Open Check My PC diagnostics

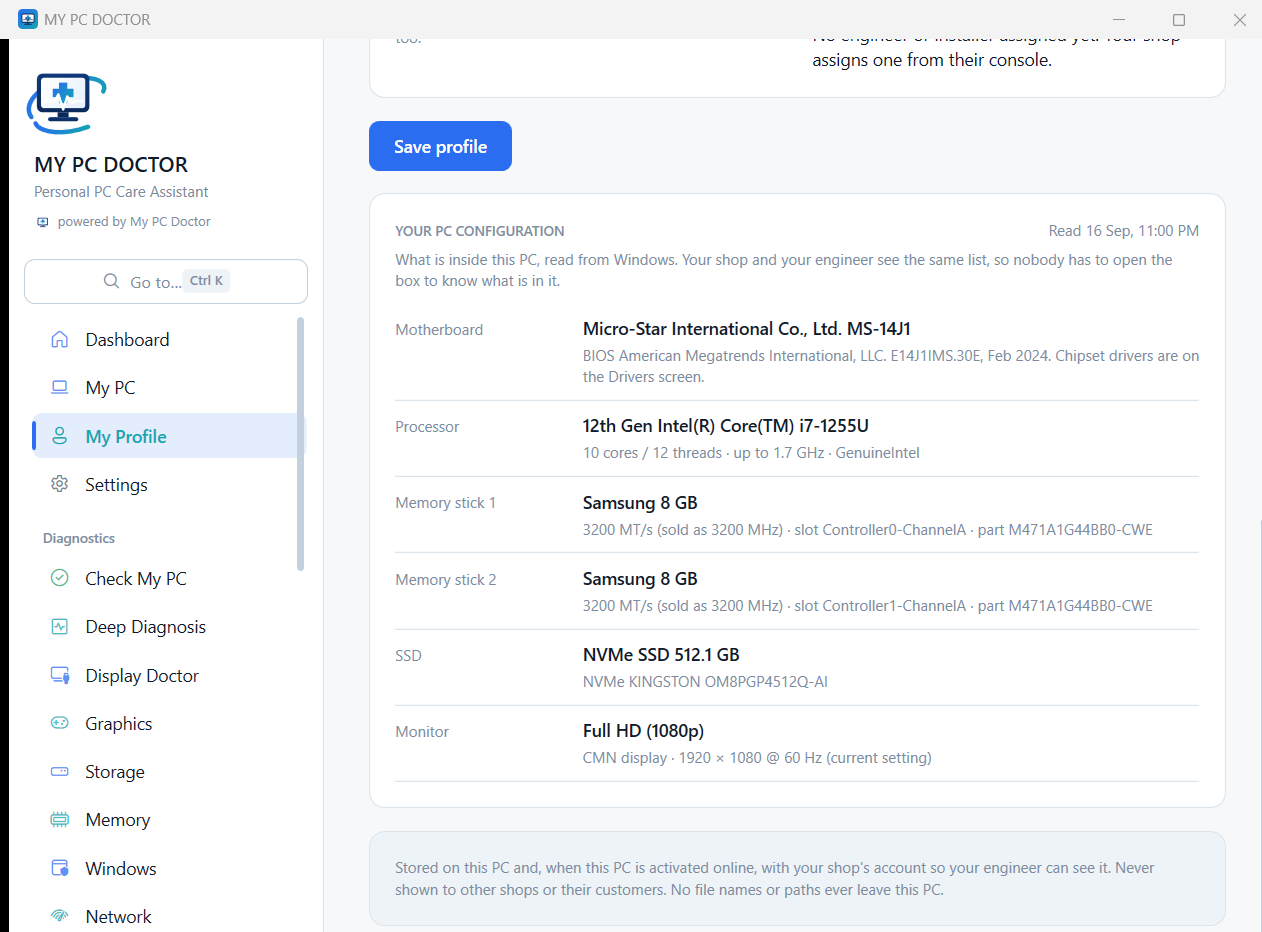[x=166, y=578]
